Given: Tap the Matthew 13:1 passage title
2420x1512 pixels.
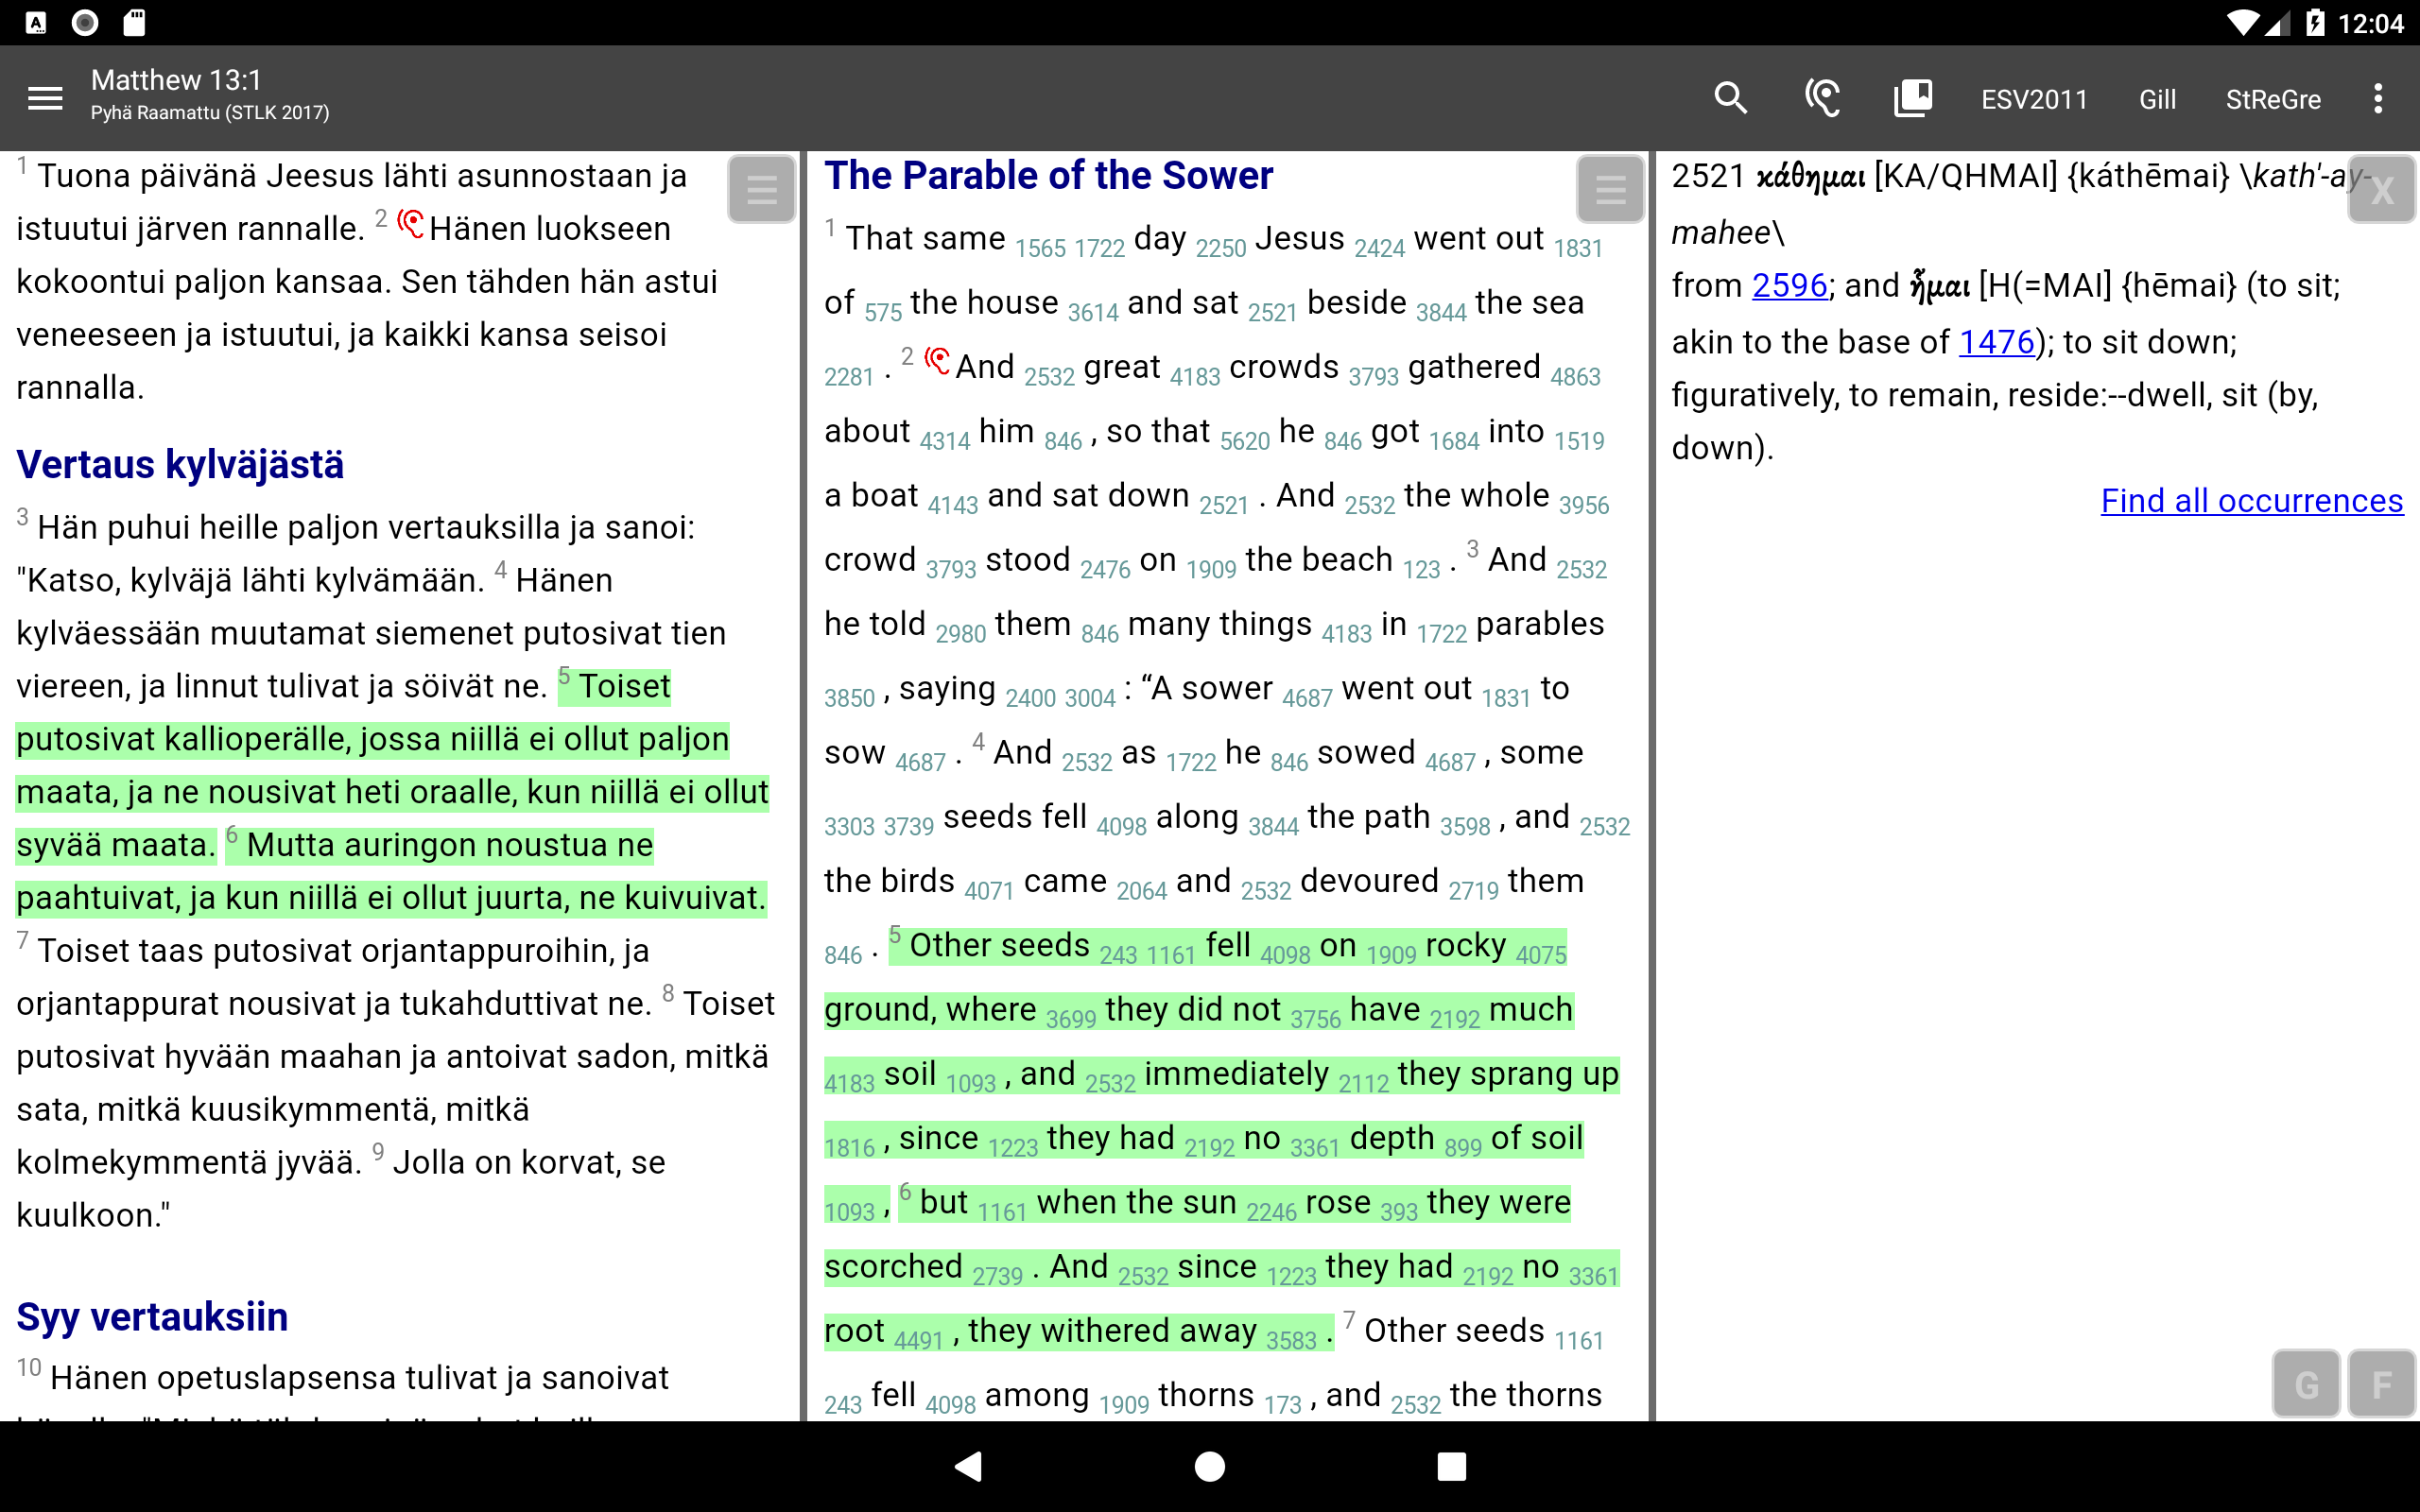Looking at the screenshot, I should (x=176, y=80).
